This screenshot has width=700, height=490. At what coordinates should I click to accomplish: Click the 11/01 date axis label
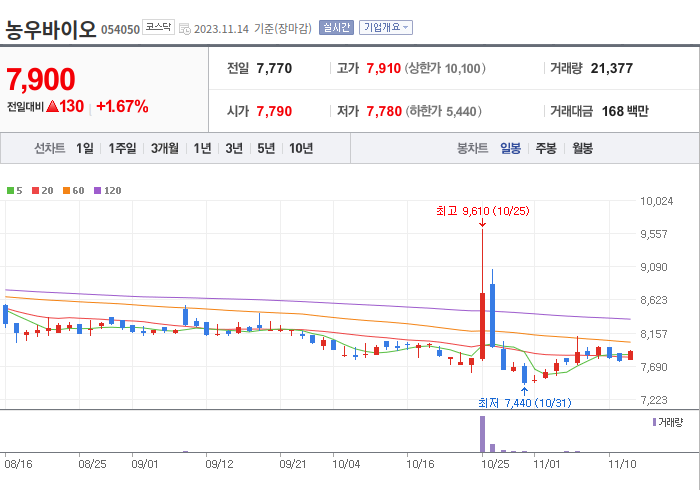pos(547,464)
